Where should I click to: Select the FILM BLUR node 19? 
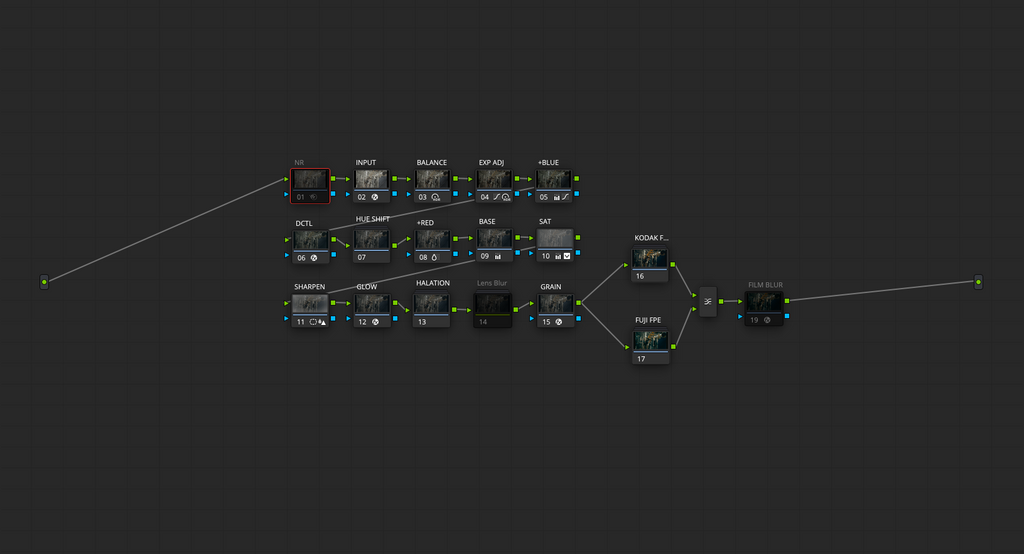tap(764, 308)
